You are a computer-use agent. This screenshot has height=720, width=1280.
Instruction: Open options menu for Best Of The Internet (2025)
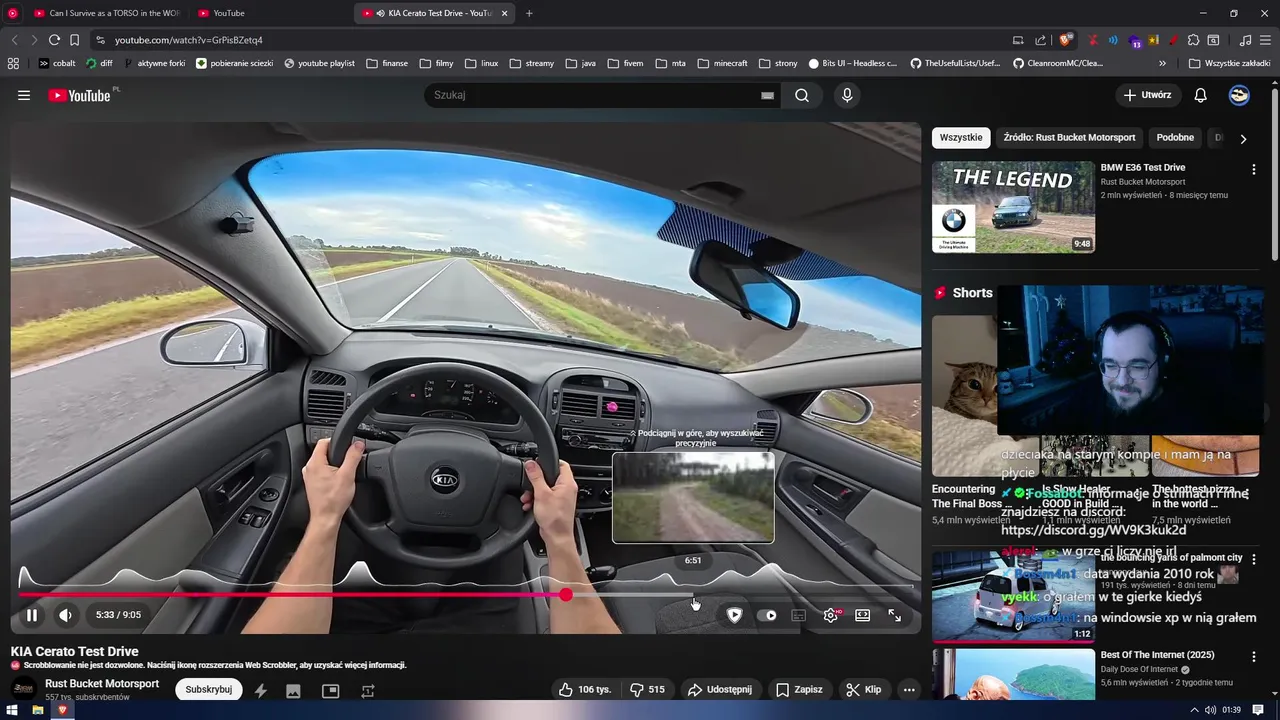point(1253,657)
